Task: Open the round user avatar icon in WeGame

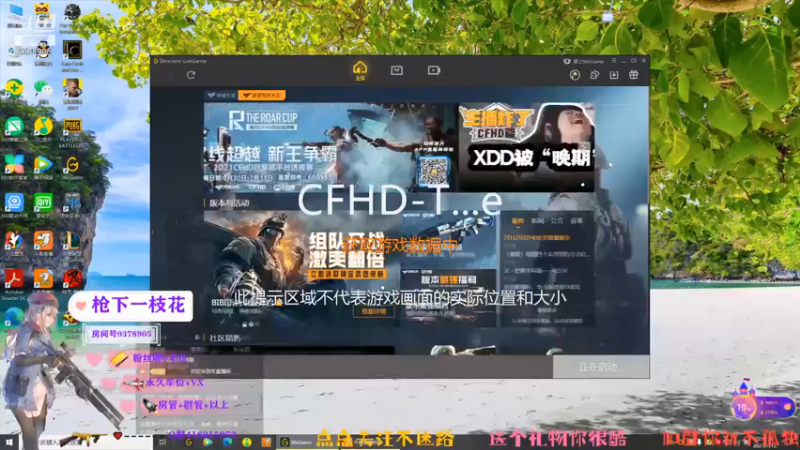Action: tap(575, 75)
